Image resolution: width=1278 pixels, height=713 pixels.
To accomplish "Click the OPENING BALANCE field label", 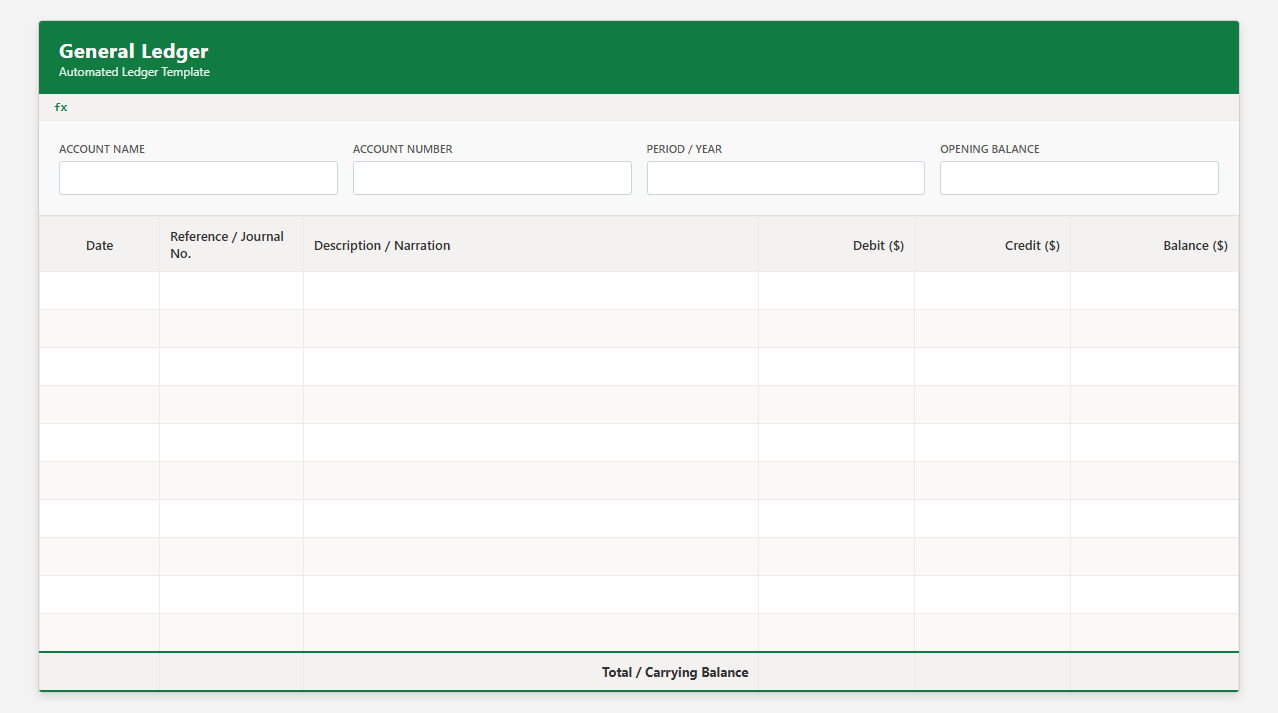I will (x=990, y=149).
